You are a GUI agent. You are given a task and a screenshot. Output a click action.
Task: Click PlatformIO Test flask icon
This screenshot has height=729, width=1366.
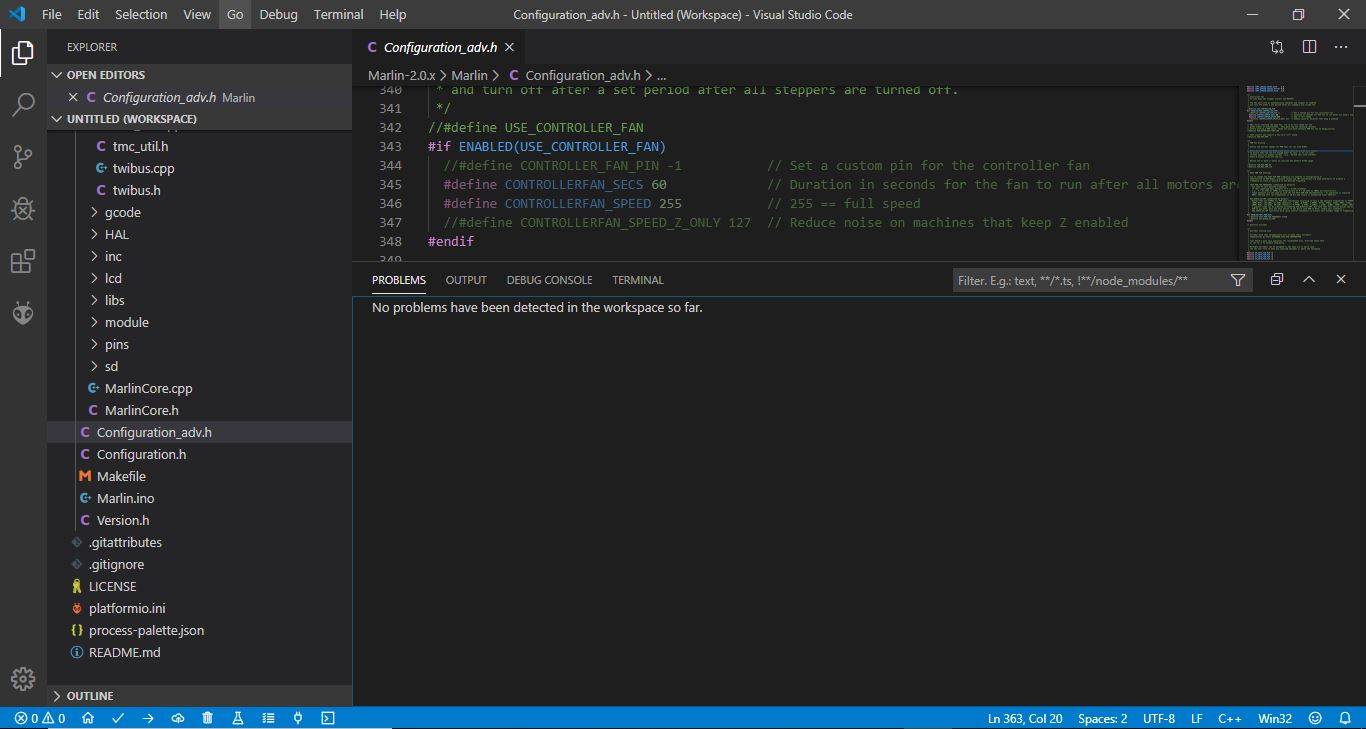point(238,718)
